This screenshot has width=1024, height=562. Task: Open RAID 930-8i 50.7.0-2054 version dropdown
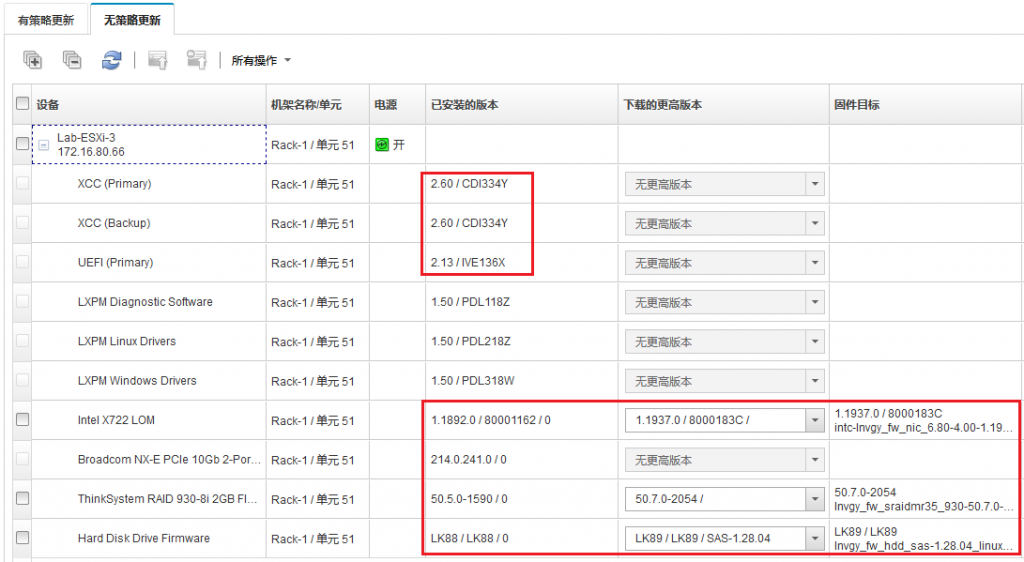[x=814, y=499]
